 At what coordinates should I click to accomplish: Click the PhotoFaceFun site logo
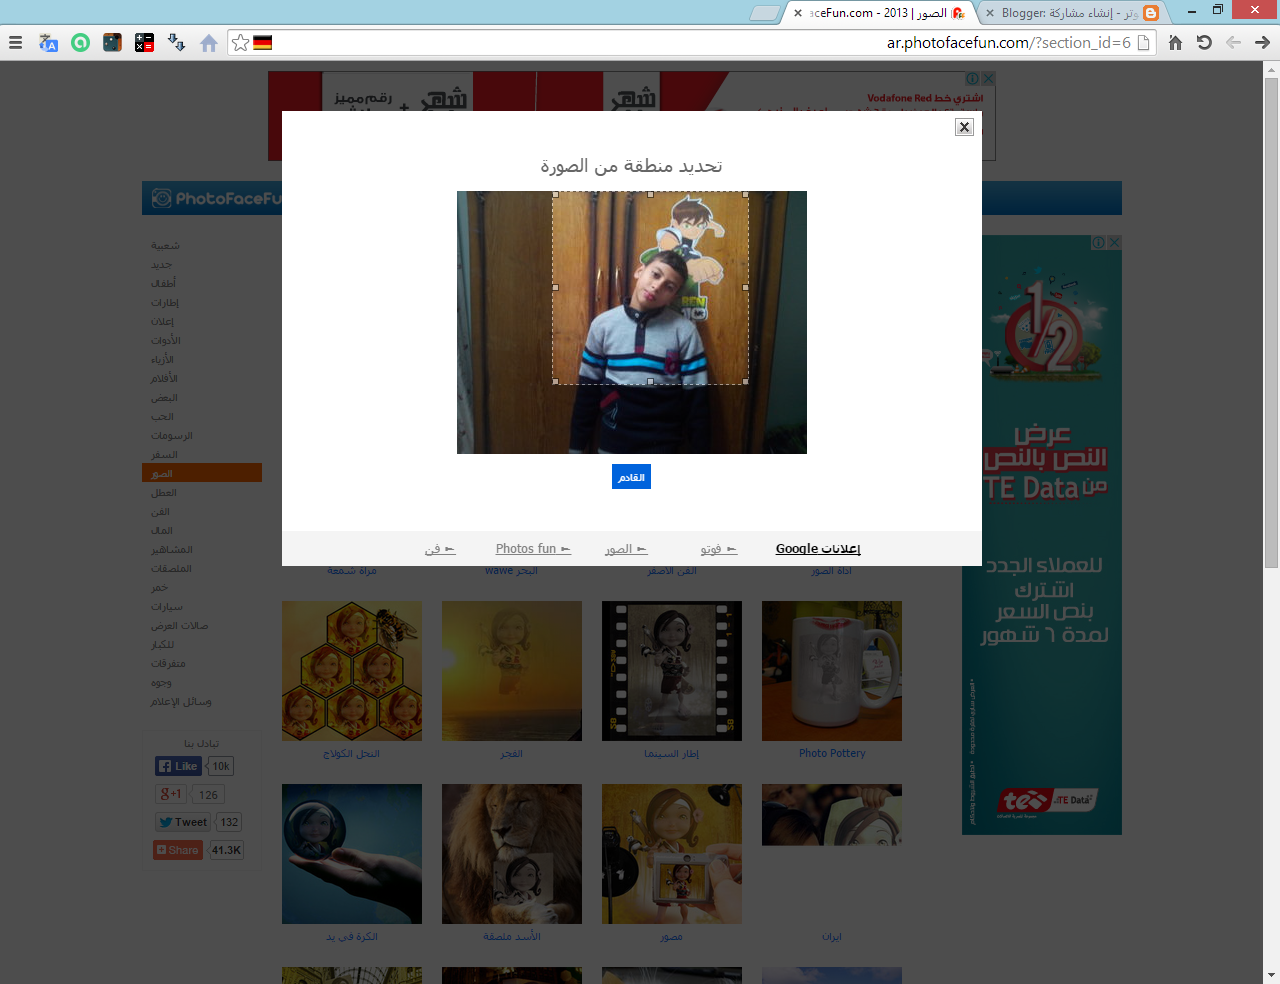(215, 199)
